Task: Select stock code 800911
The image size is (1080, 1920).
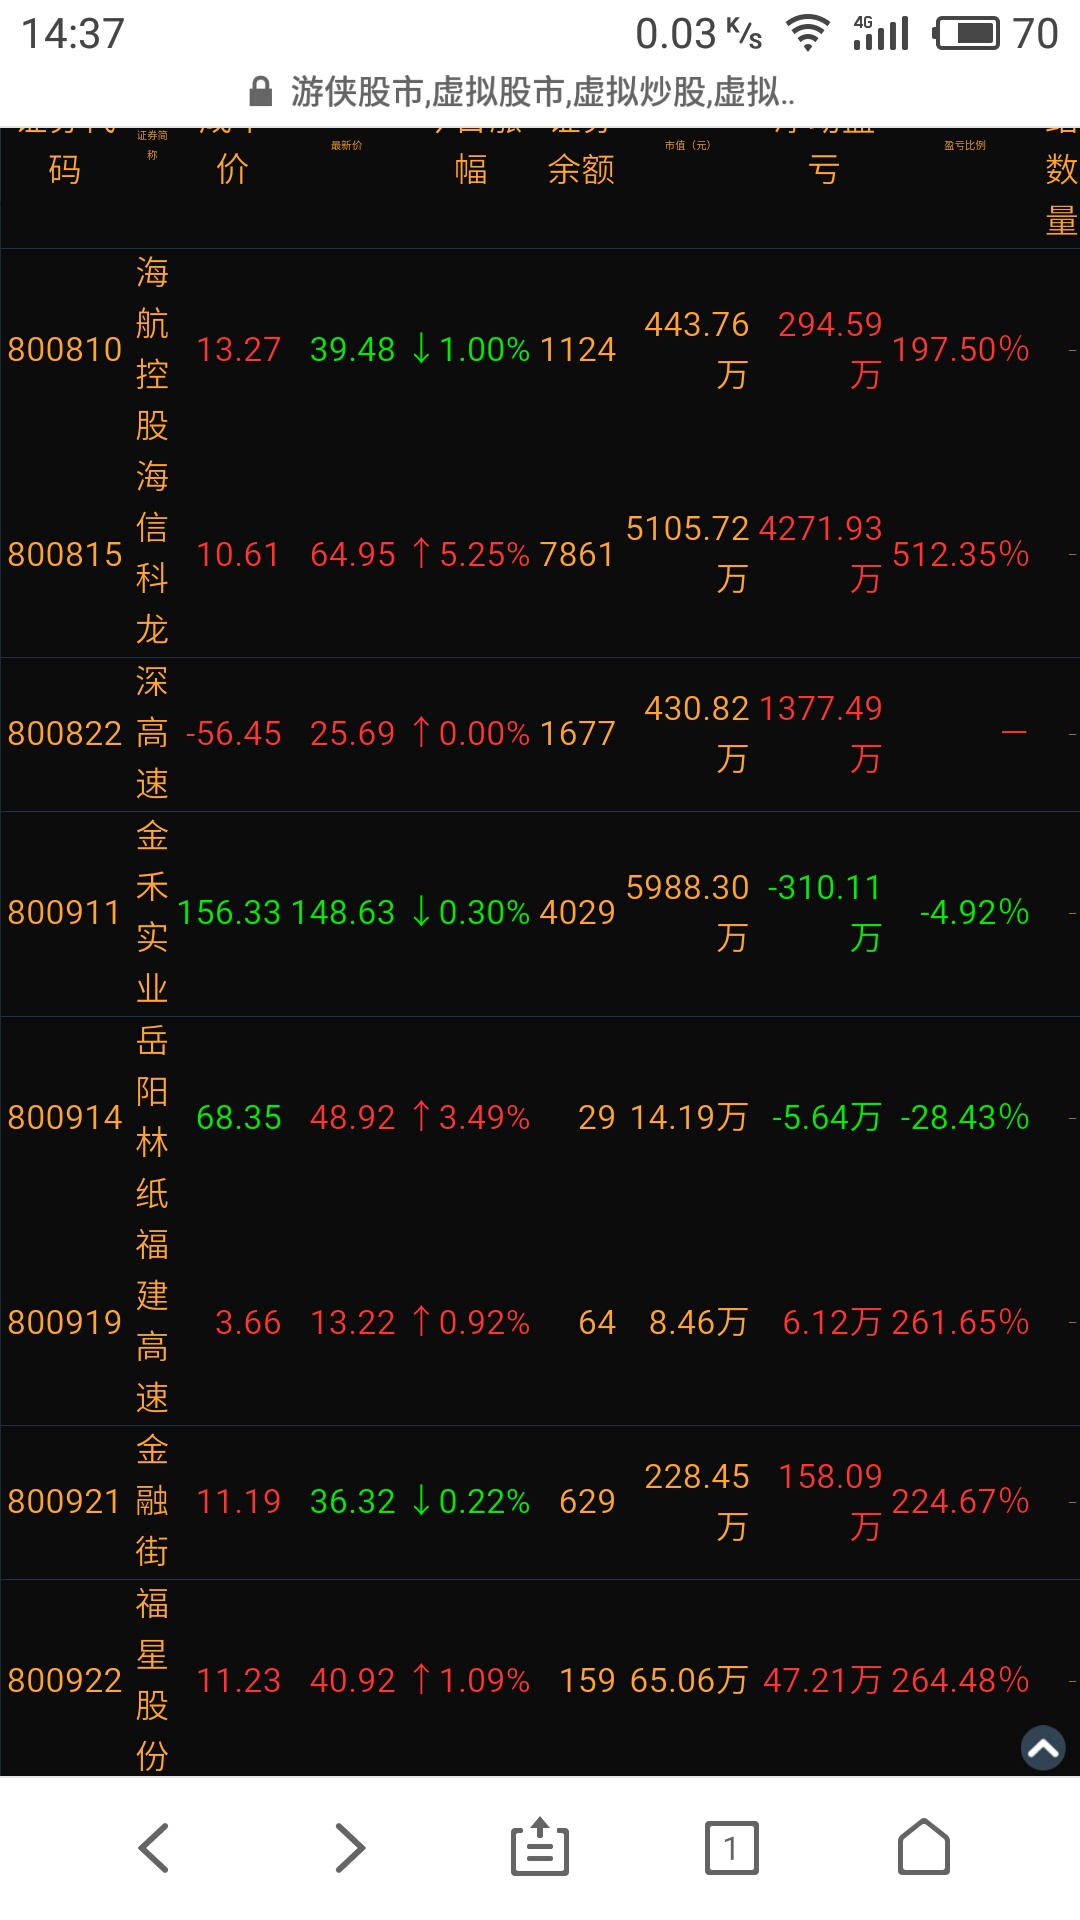Action: pyautogui.click(x=65, y=912)
